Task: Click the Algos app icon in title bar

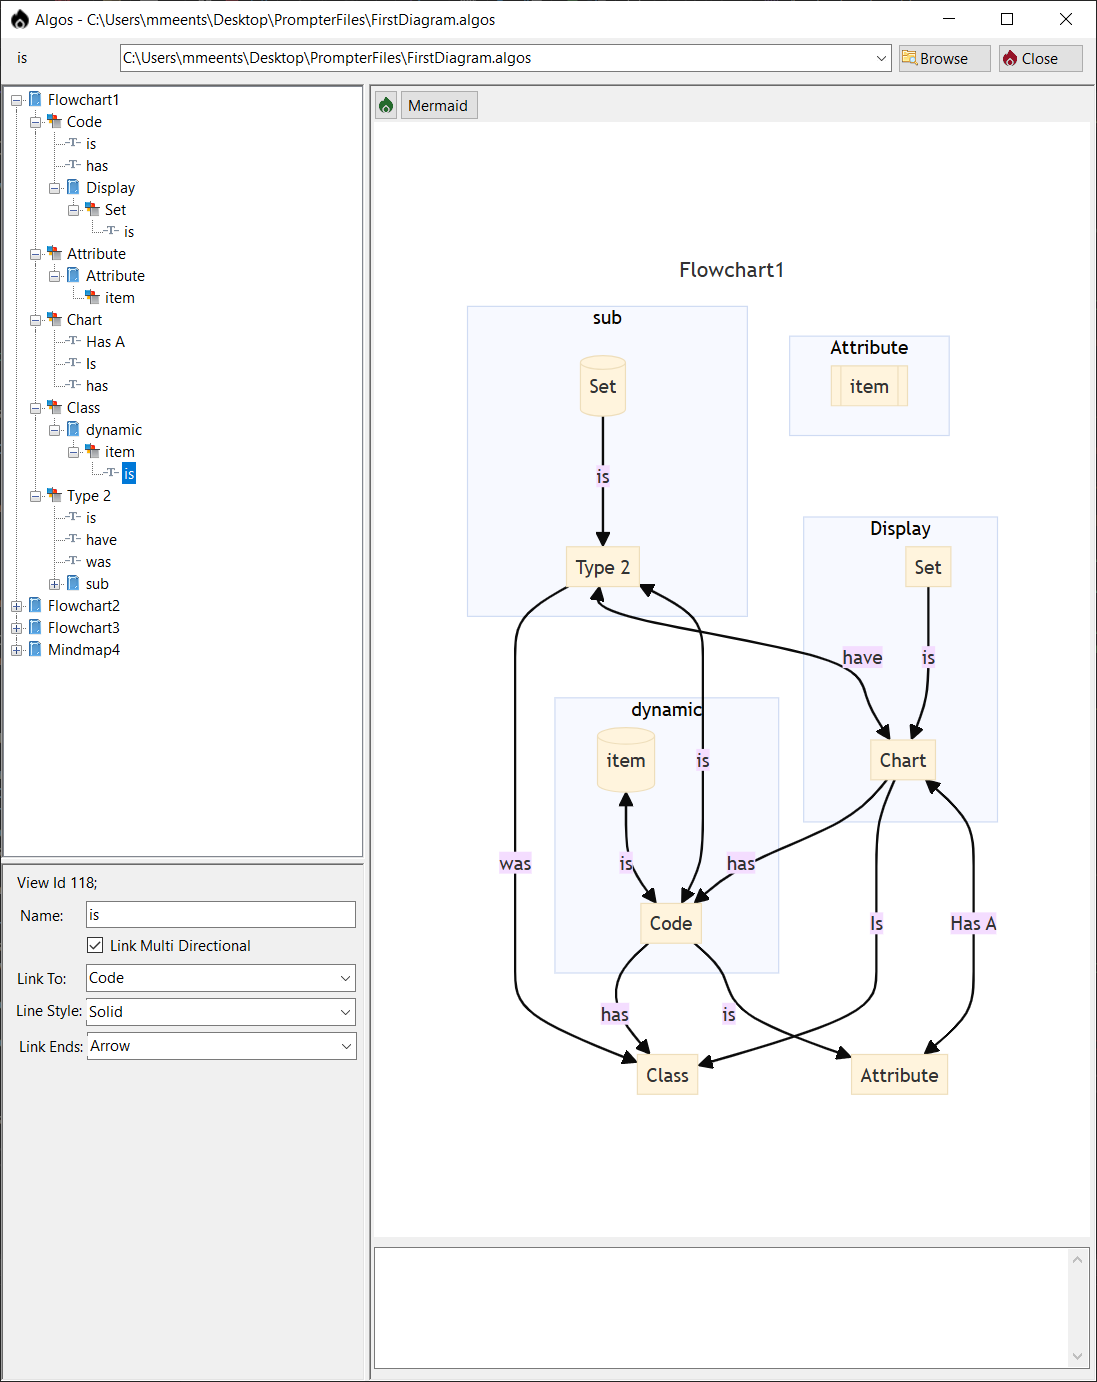Action: [19, 19]
